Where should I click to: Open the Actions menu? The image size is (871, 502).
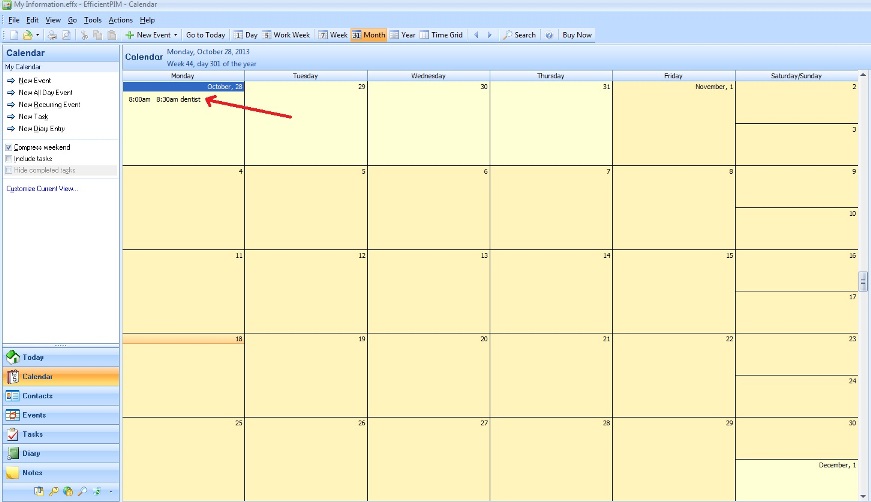coord(120,20)
